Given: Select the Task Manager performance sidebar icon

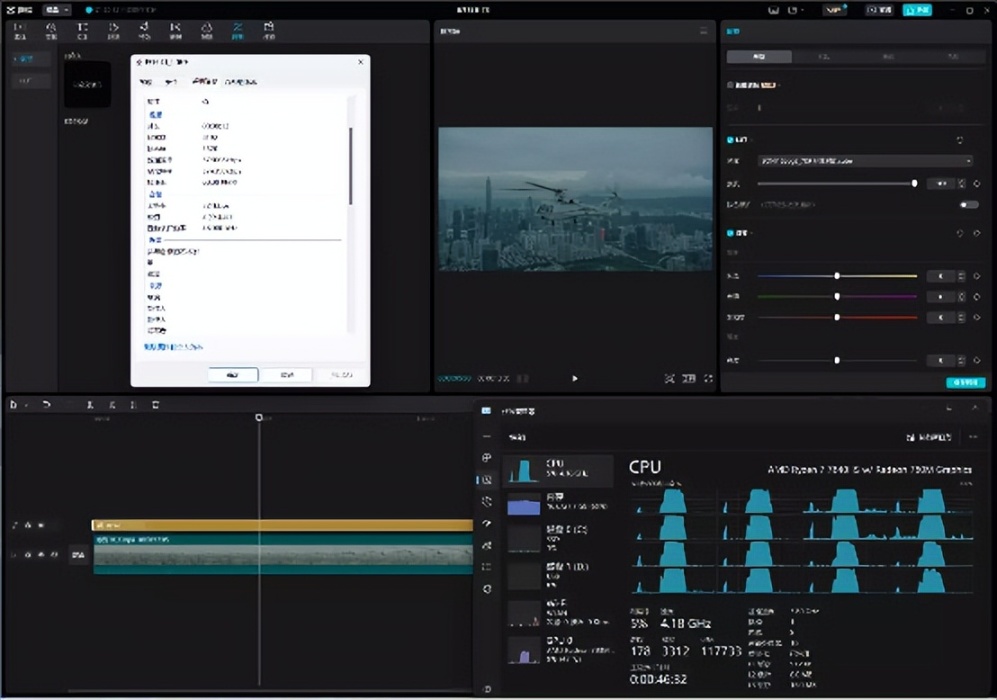Looking at the screenshot, I should pyautogui.click(x=486, y=480).
